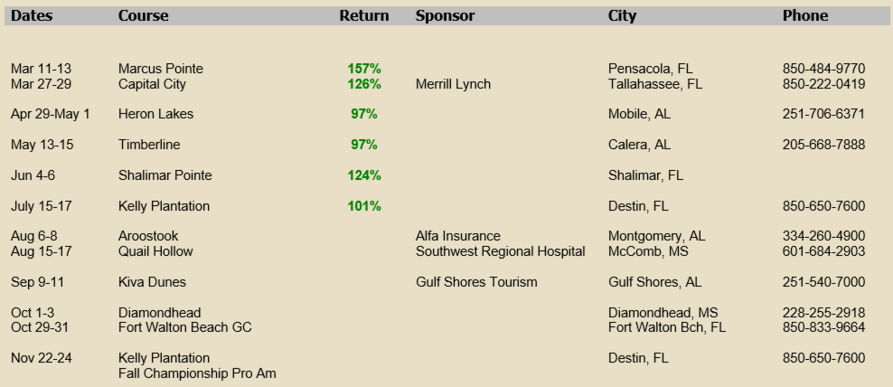Screen dimensions: 893x387
Task: Click the 157% return value
Action: click(364, 69)
